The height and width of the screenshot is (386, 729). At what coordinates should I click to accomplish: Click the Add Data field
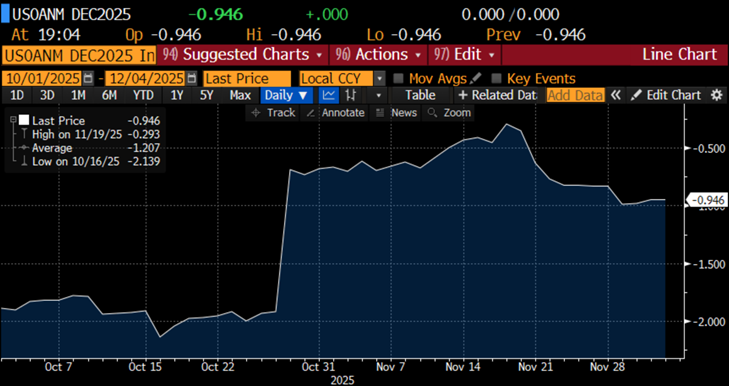pos(576,95)
